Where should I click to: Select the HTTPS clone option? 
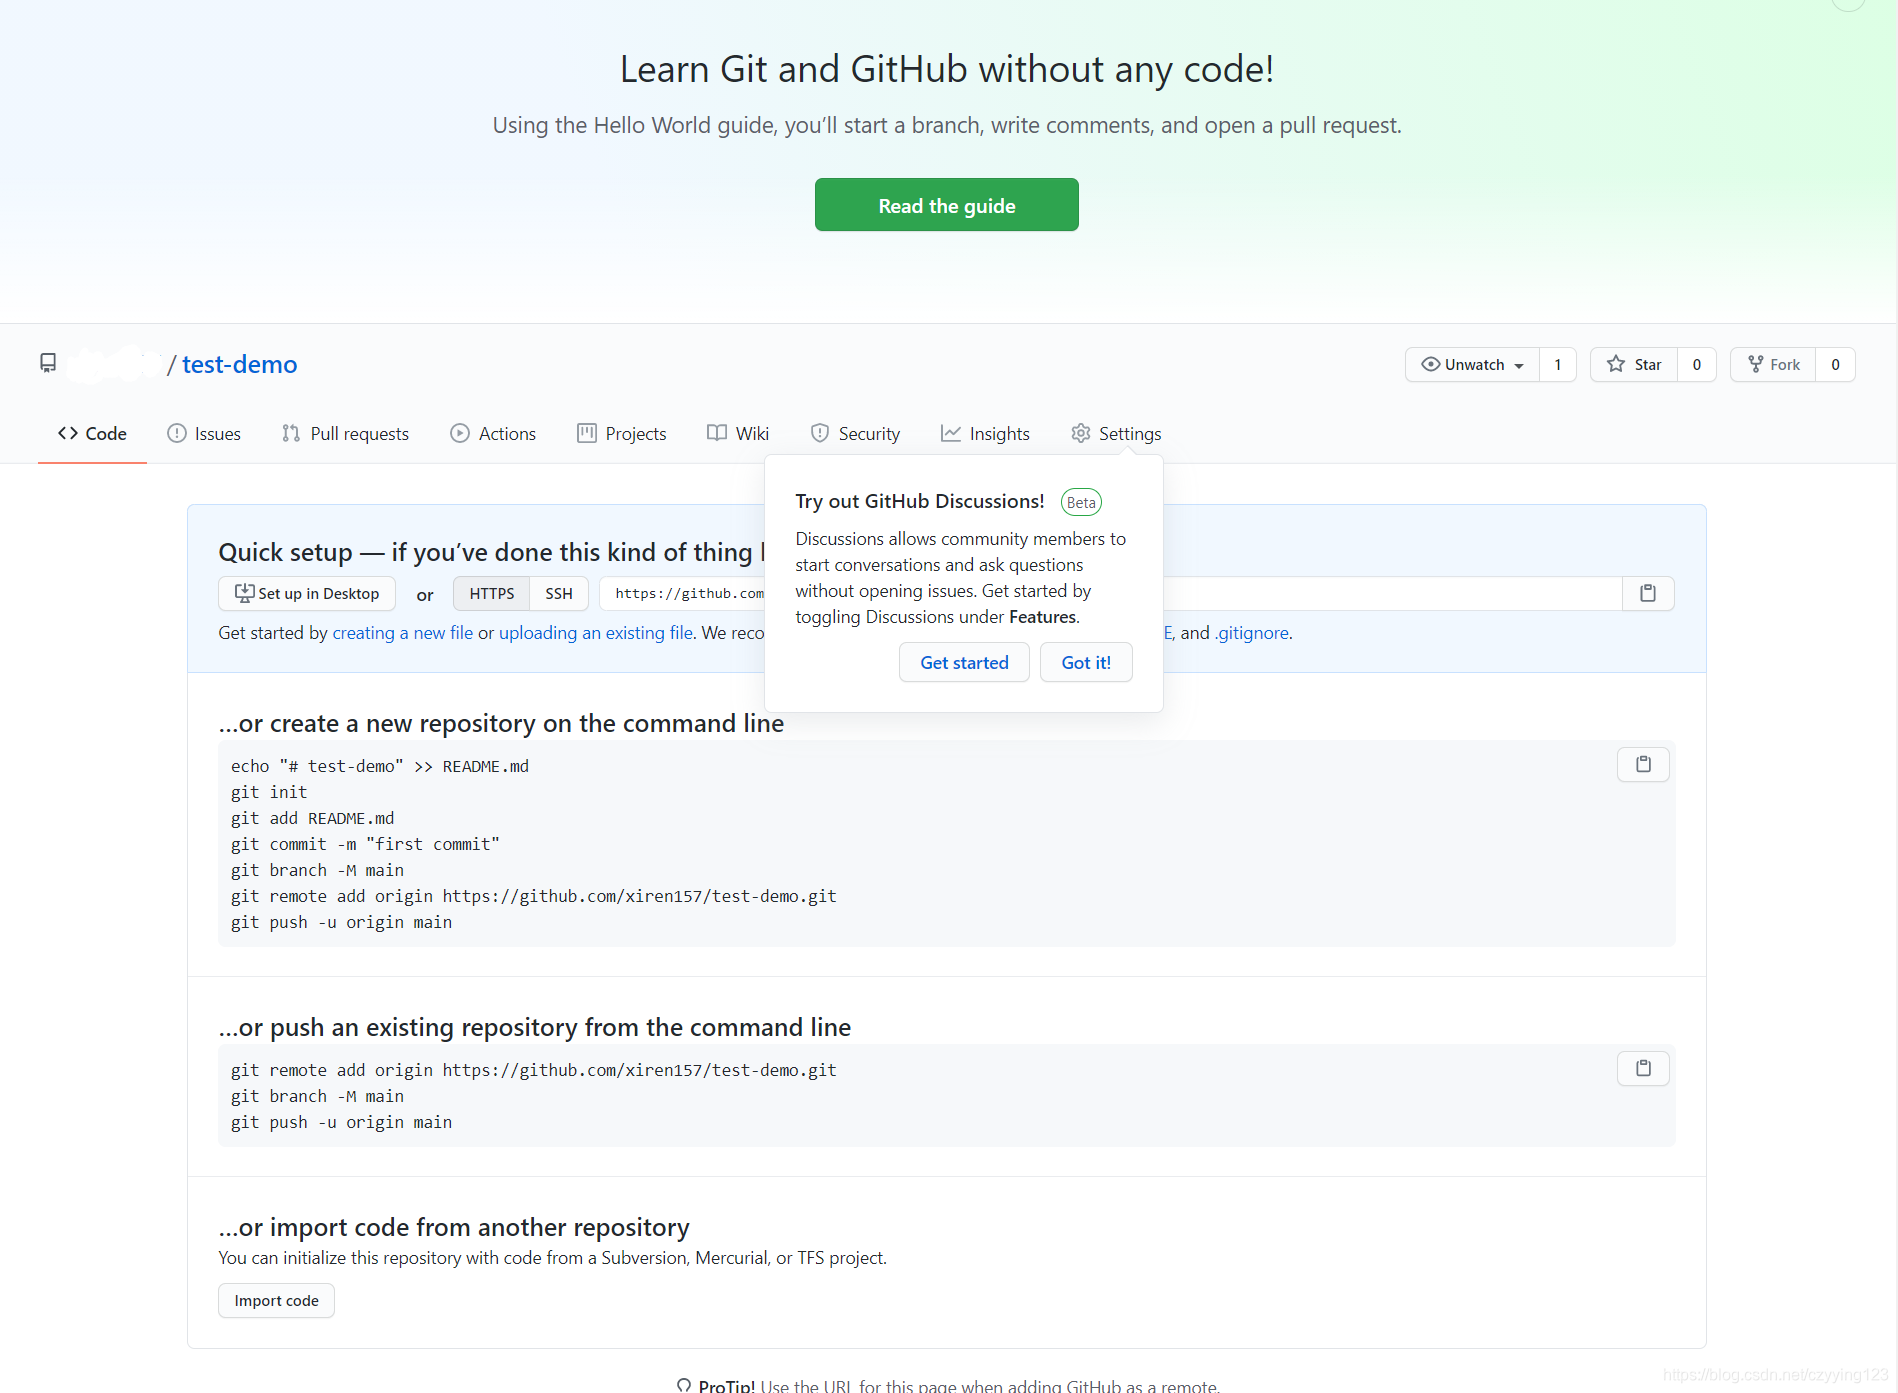[491, 593]
